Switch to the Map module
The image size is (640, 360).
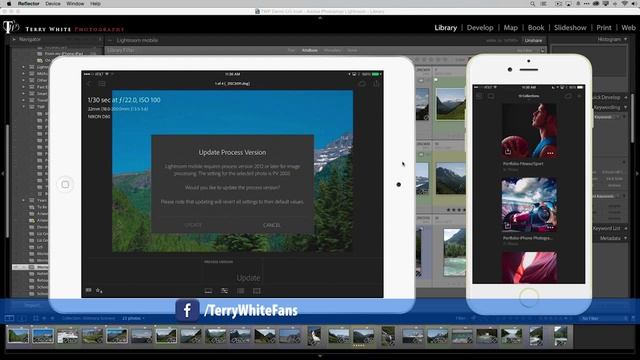[511, 28]
